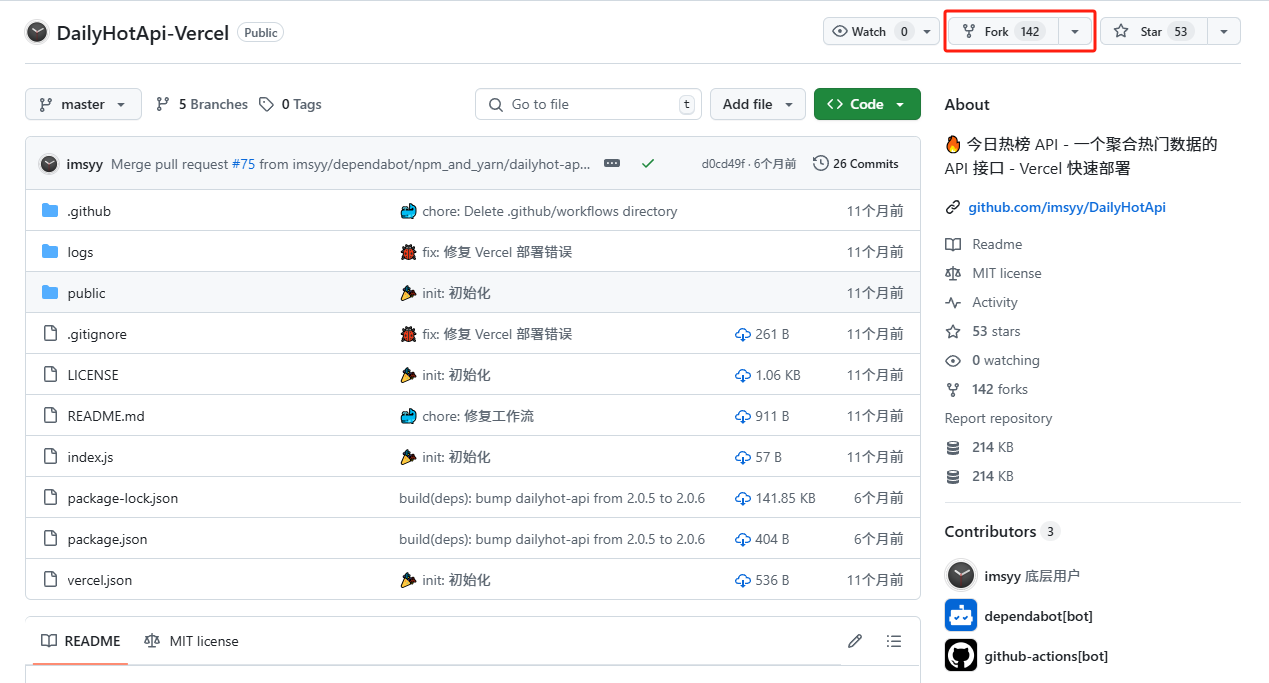Click github-actions[bot] contributor avatar

pyautogui.click(x=961, y=656)
